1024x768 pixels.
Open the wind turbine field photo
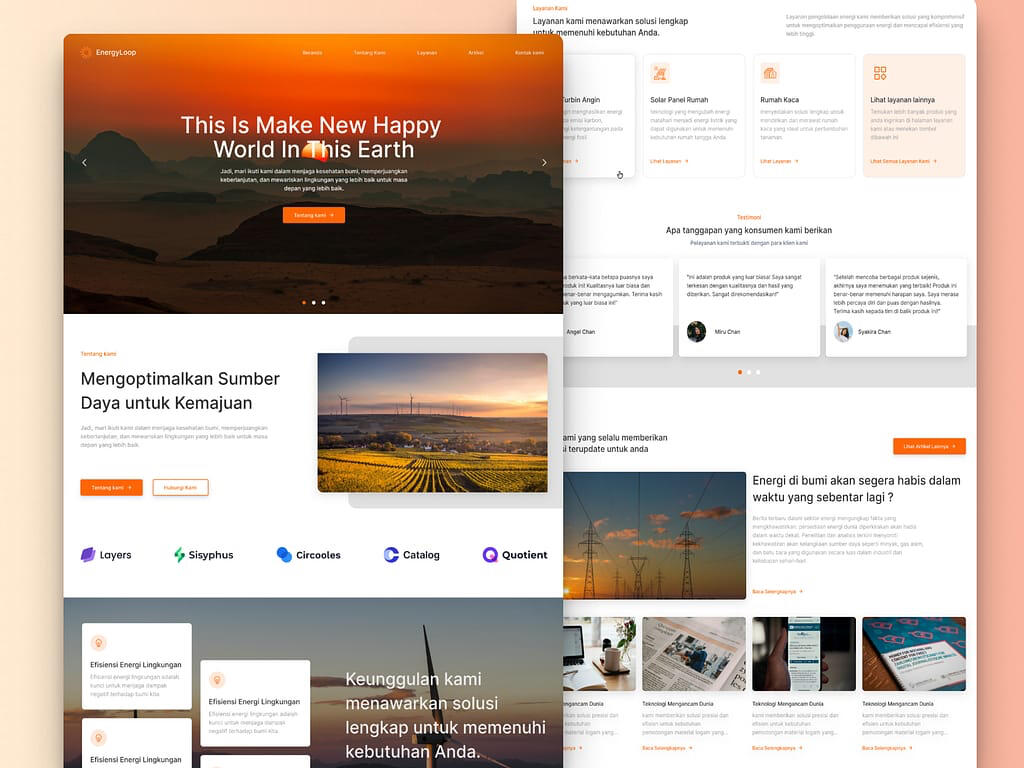[x=432, y=422]
